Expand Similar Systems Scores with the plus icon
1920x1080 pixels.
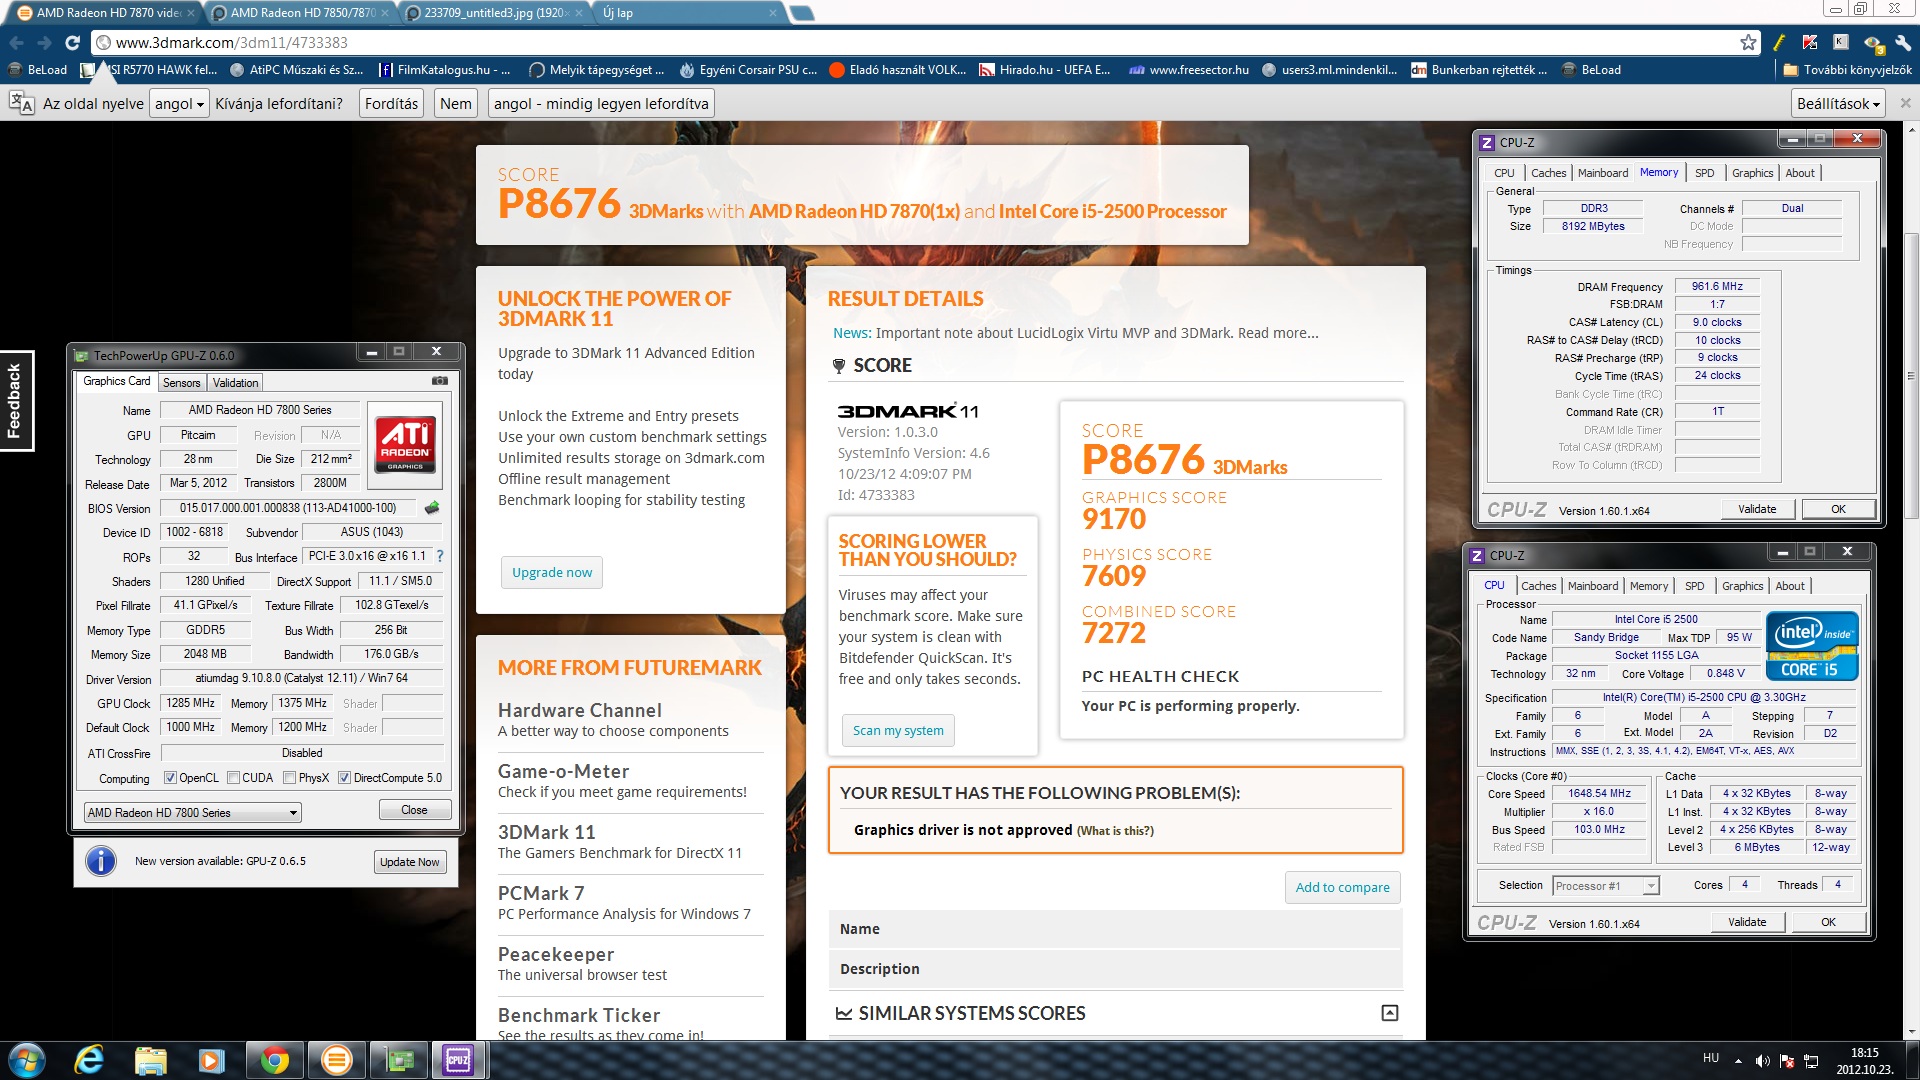click(x=1389, y=1013)
